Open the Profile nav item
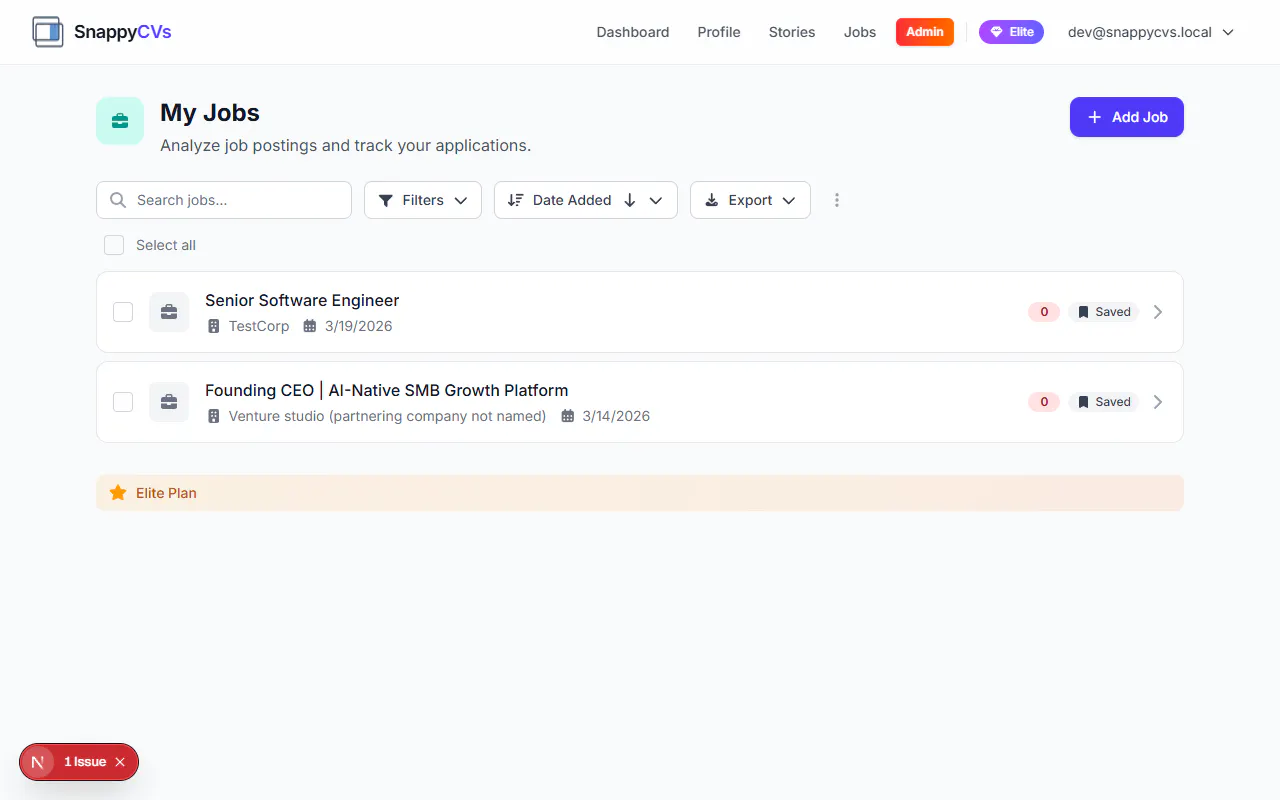 719,32
